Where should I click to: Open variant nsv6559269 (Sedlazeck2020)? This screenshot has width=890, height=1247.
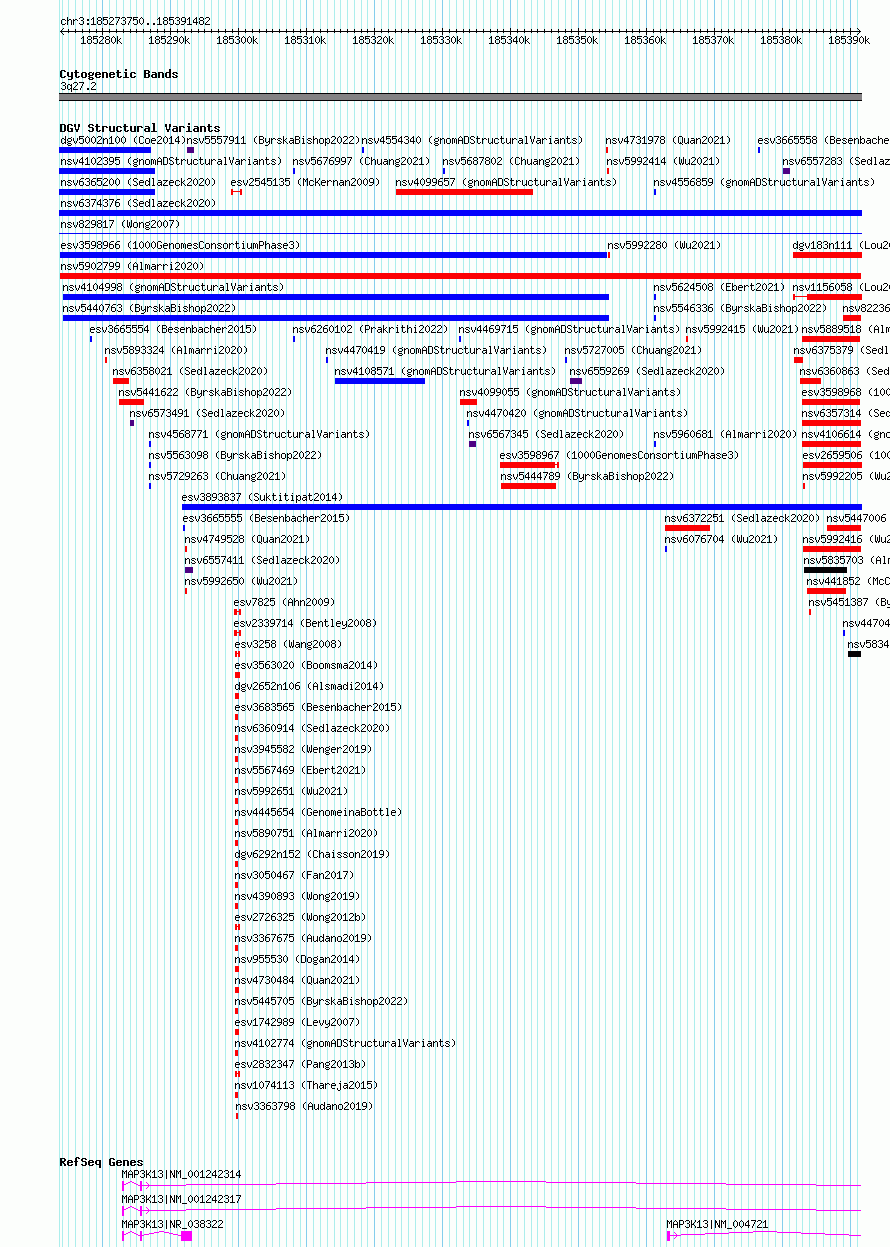(x=647, y=371)
